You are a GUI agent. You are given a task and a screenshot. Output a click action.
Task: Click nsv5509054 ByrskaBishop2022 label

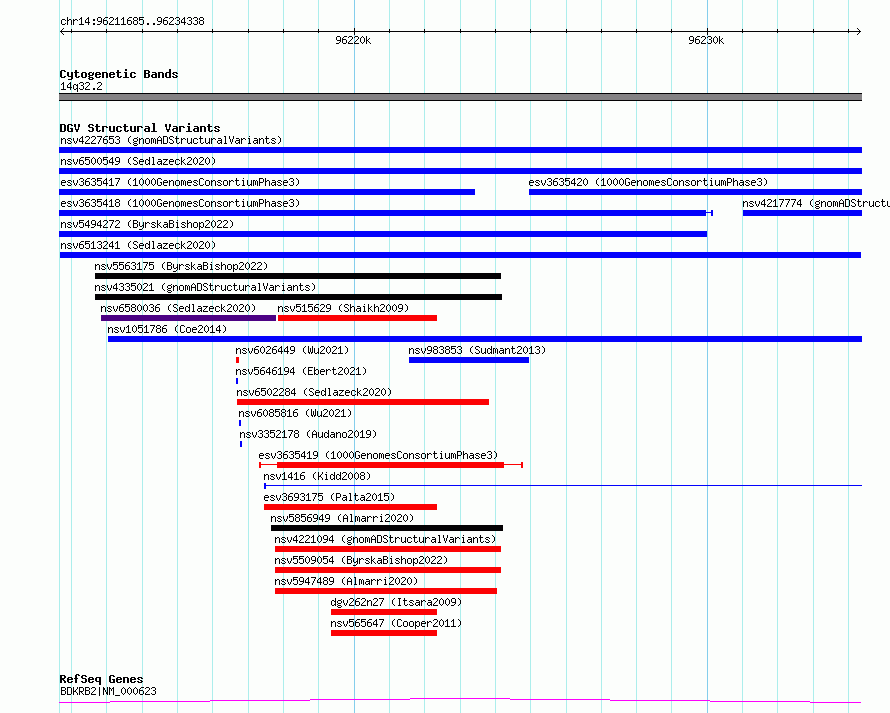pos(361,560)
